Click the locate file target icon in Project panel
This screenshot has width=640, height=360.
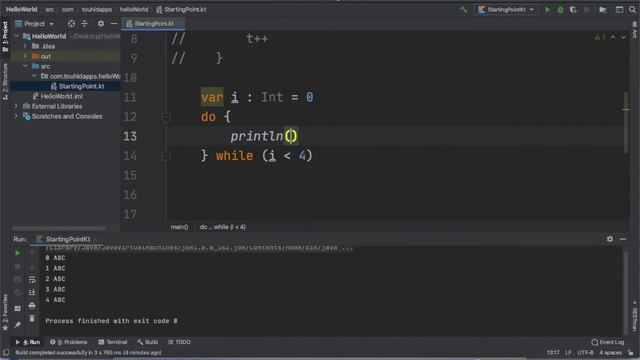[71, 24]
